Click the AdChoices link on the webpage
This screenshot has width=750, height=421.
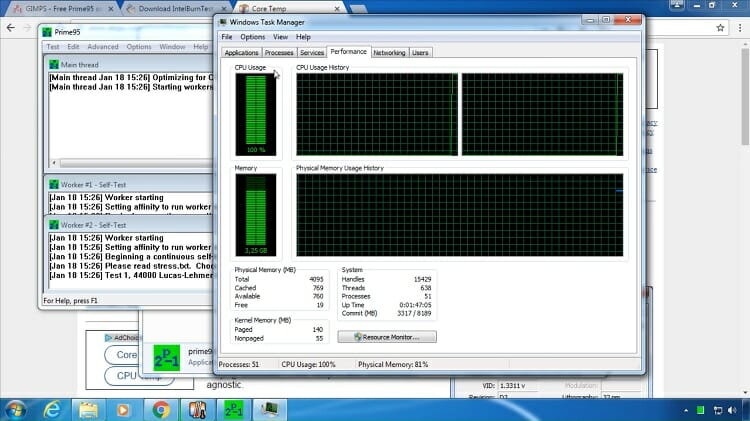(x=122, y=338)
